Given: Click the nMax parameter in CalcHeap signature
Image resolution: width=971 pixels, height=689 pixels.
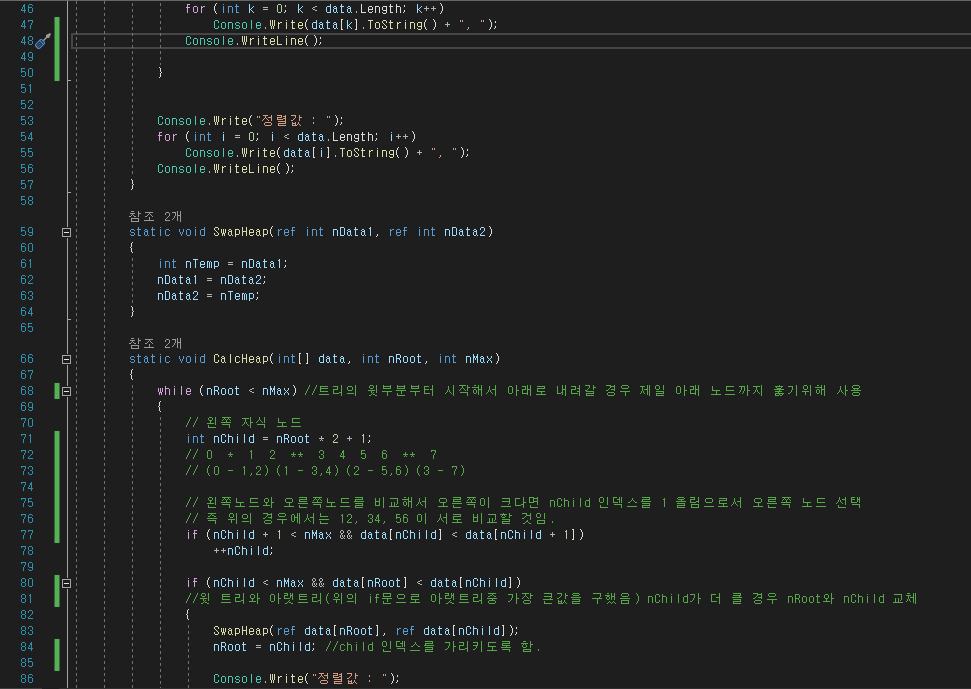Looking at the screenshot, I should tap(479, 359).
